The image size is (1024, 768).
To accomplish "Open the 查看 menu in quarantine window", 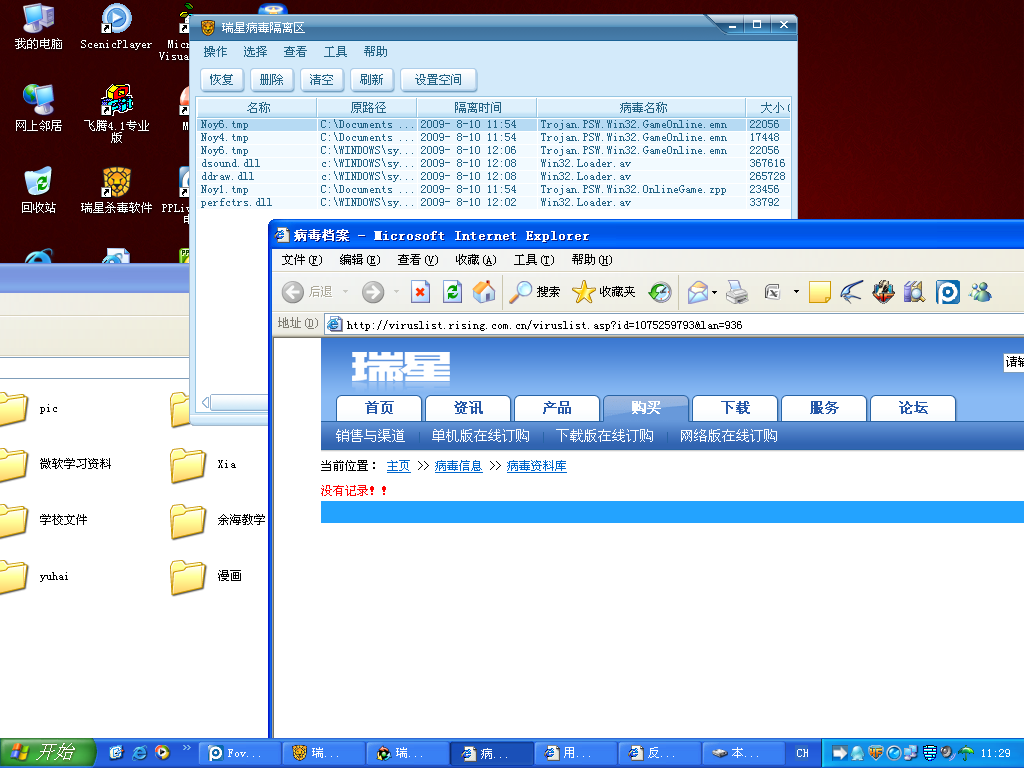I will click(x=295, y=52).
